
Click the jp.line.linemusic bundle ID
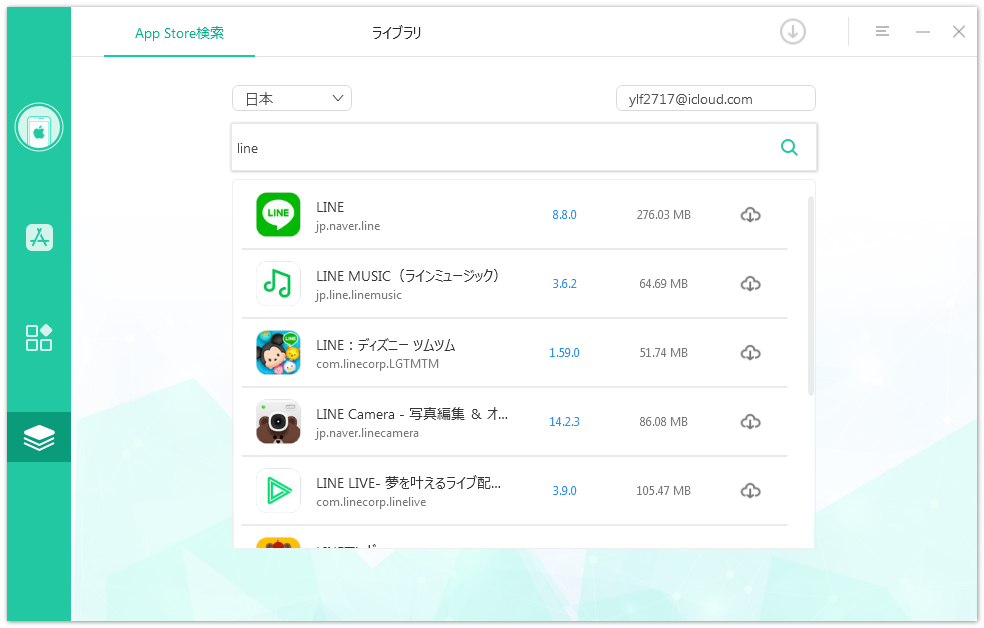pos(358,295)
